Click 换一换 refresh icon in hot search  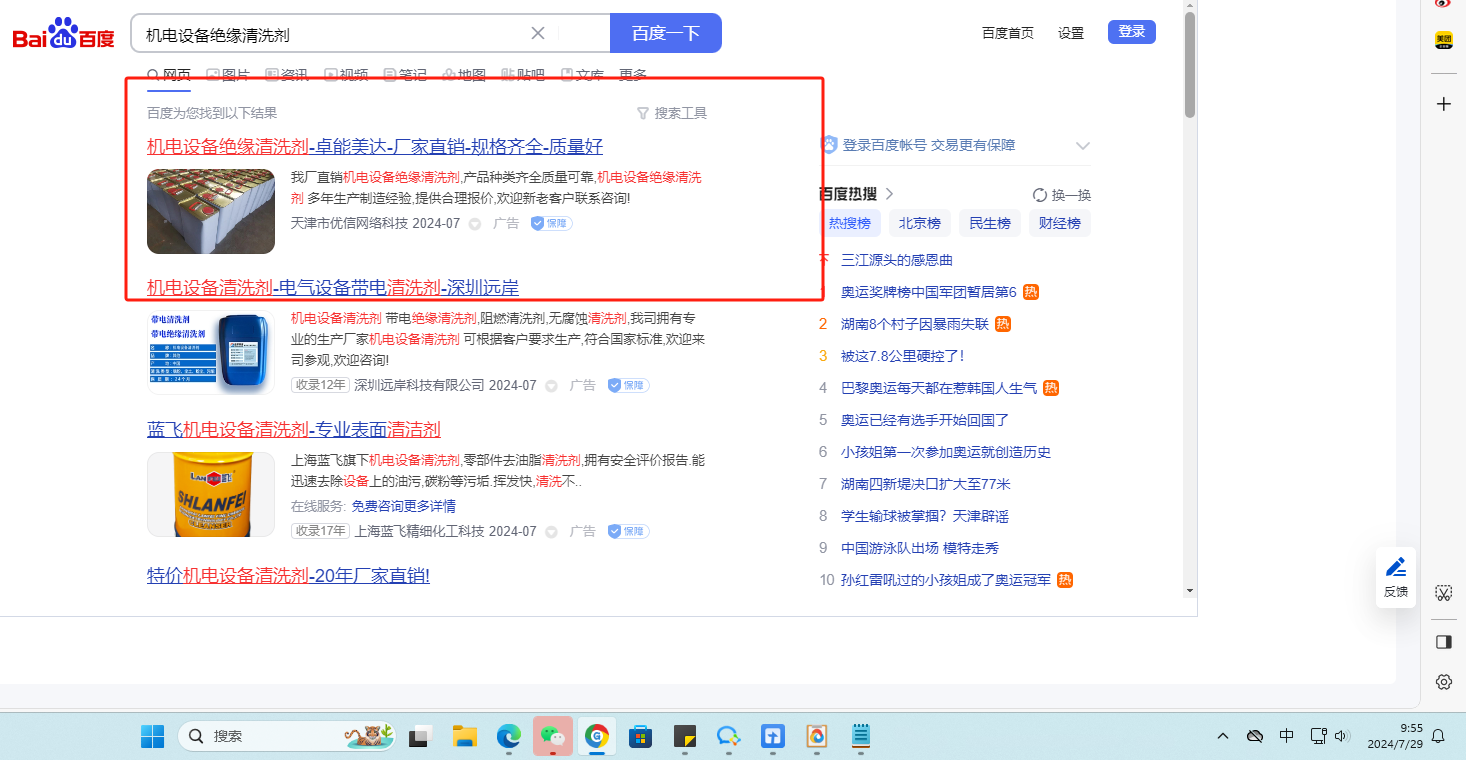click(1040, 195)
